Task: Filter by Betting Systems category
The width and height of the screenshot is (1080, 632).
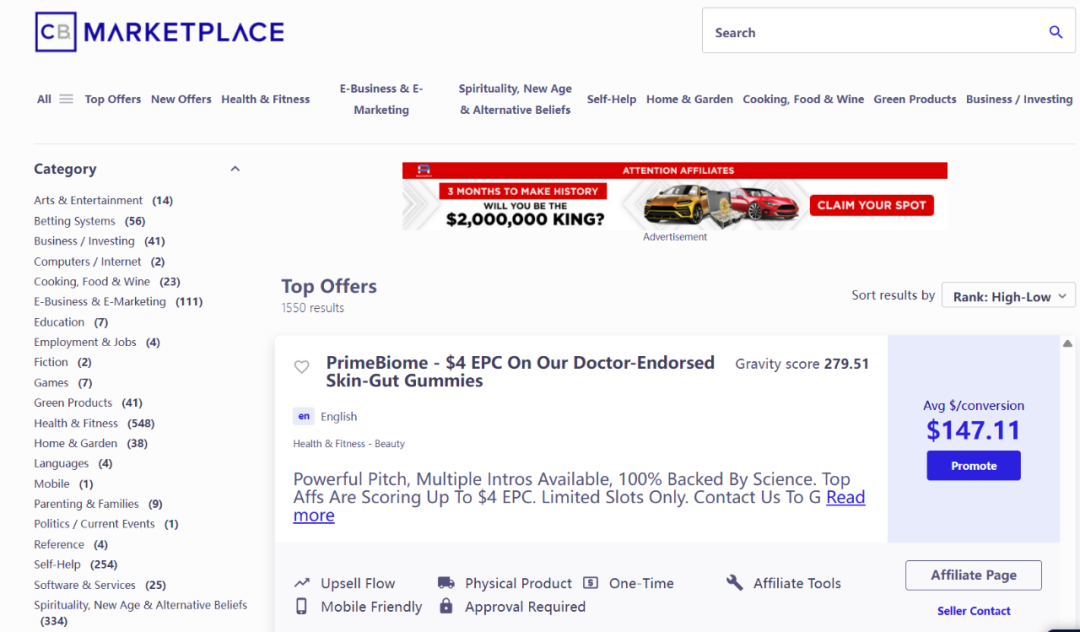Action: pyautogui.click(x=74, y=221)
